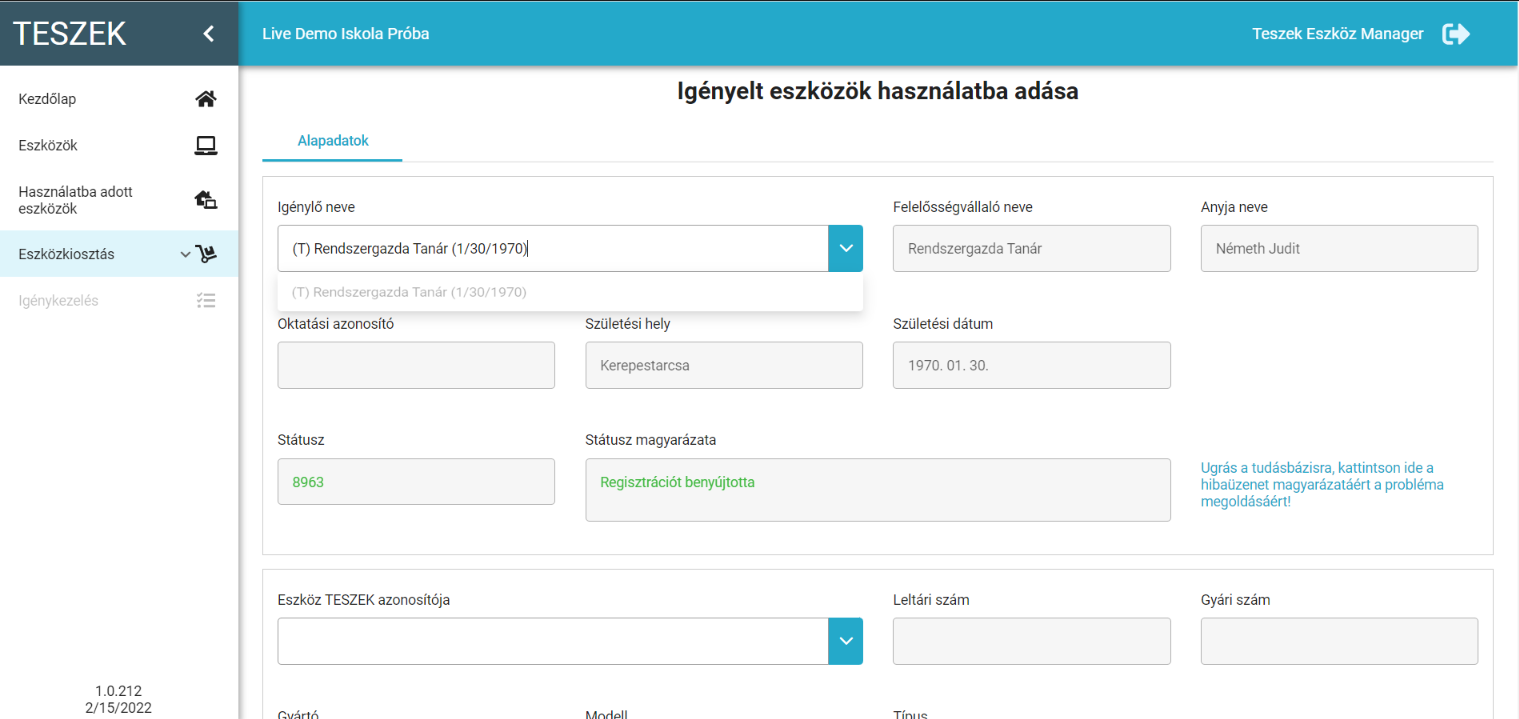Image resolution: width=1519 pixels, height=719 pixels.
Task: Open the Igénylő neve dropdown arrow
Action: (845, 248)
